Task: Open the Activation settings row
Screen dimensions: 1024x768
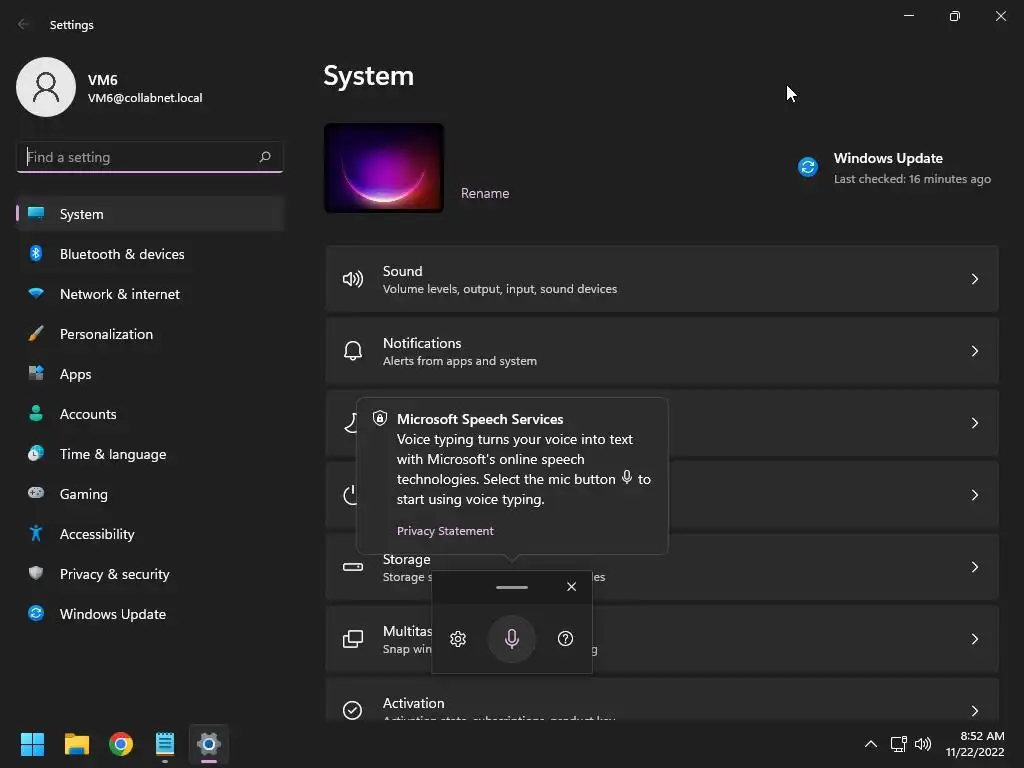Action: tap(662, 700)
